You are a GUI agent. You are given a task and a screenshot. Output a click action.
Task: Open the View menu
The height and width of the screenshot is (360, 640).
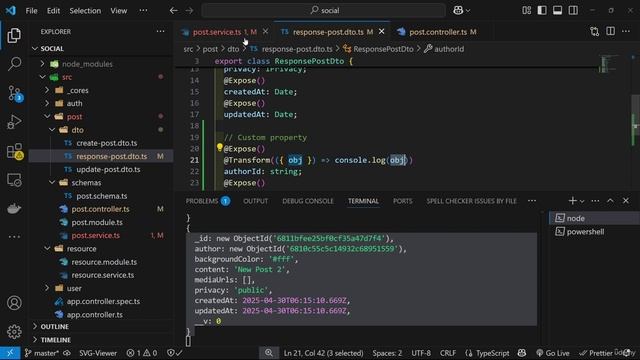tap(118, 11)
